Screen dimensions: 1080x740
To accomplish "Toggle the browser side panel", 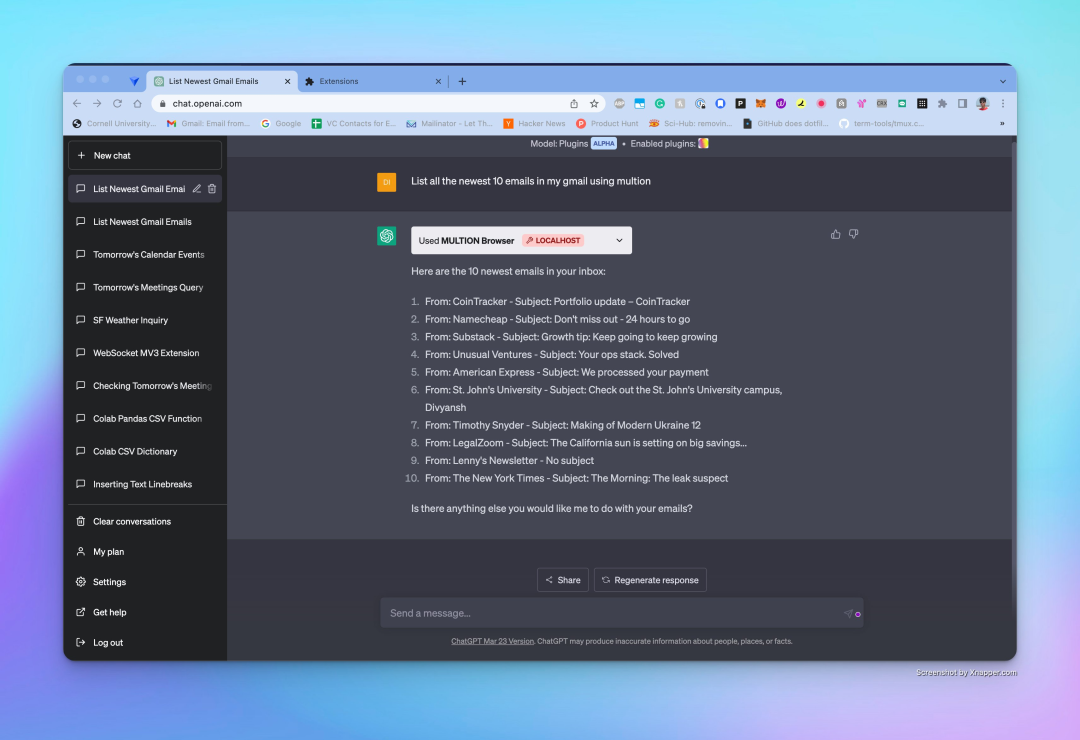I will pos(962,103).
